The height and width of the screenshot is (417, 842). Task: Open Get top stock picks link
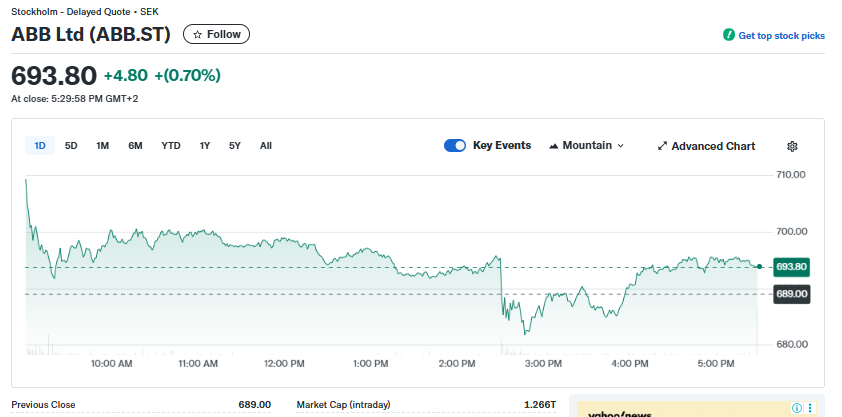(x=781, y=35)
